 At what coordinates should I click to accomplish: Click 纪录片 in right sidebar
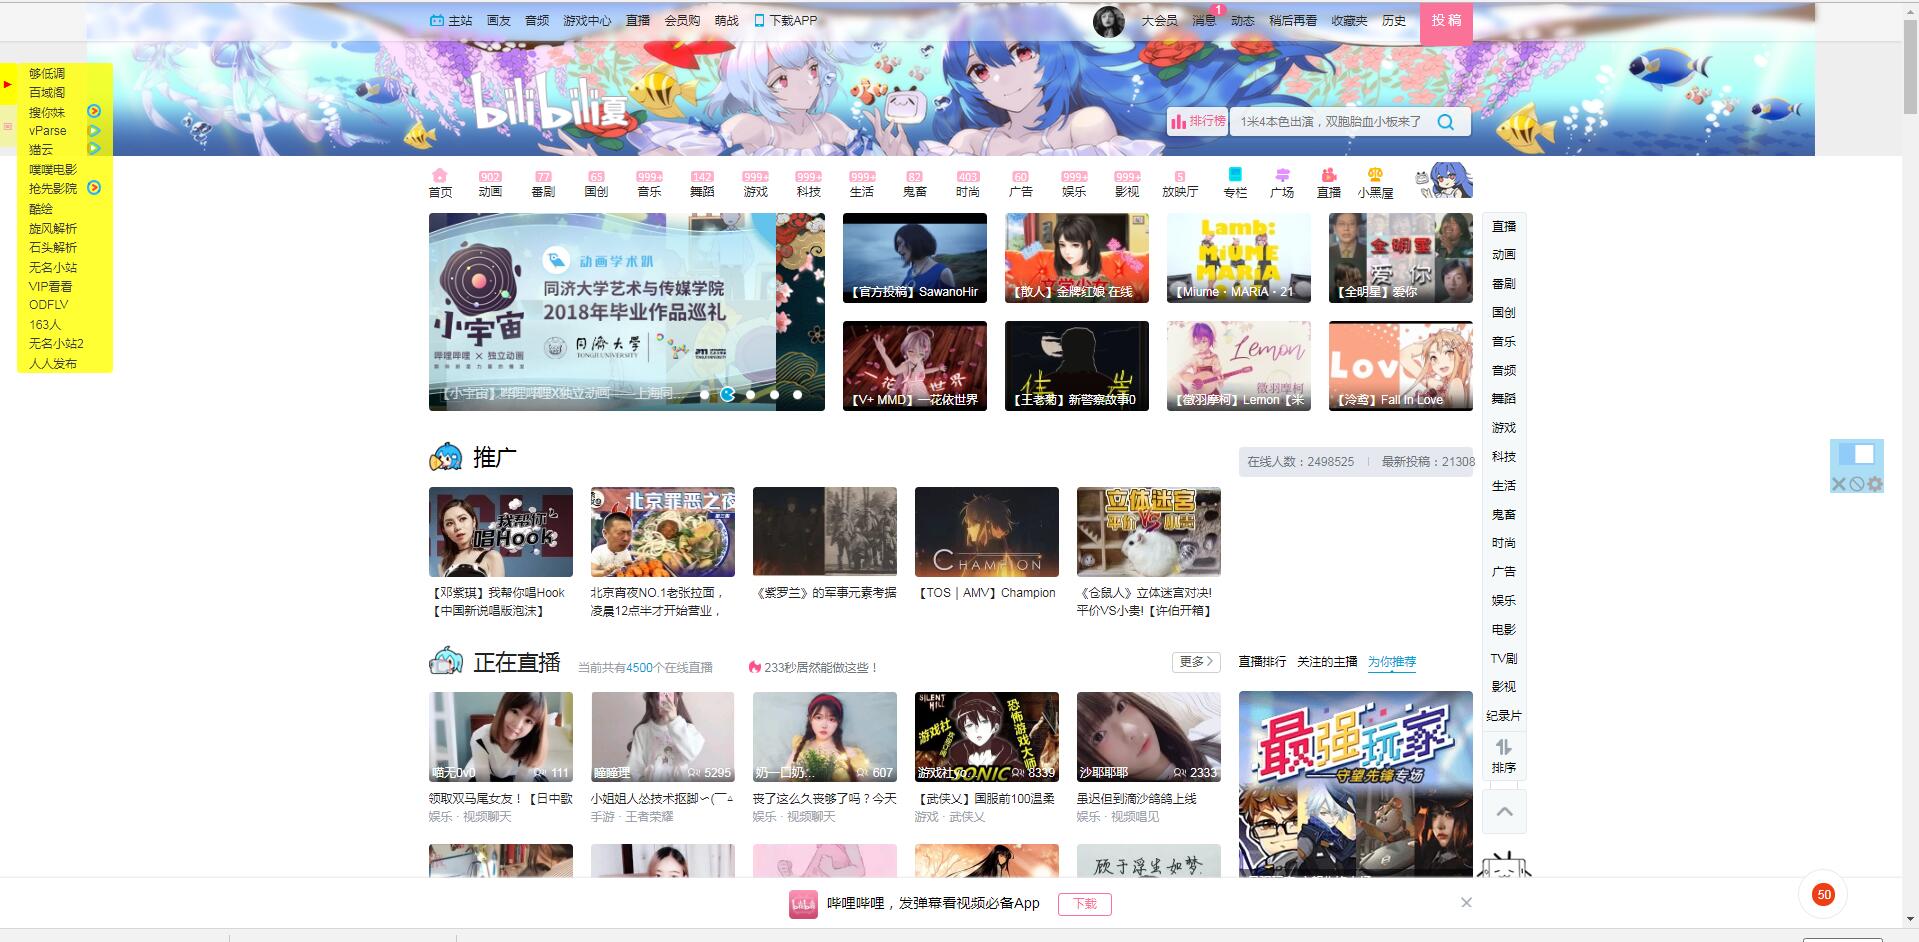pyautogui.click(x=1504, y=716)
